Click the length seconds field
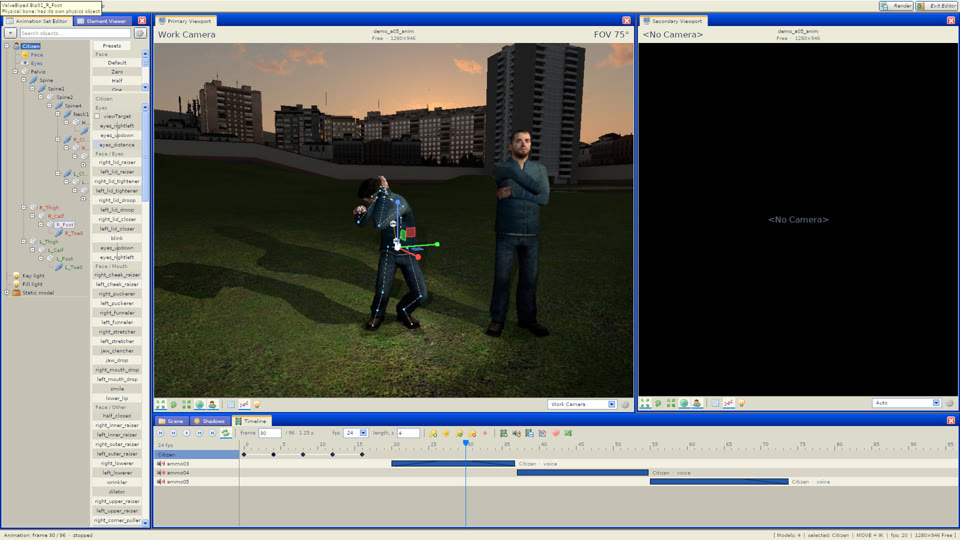 click(408, 433)
